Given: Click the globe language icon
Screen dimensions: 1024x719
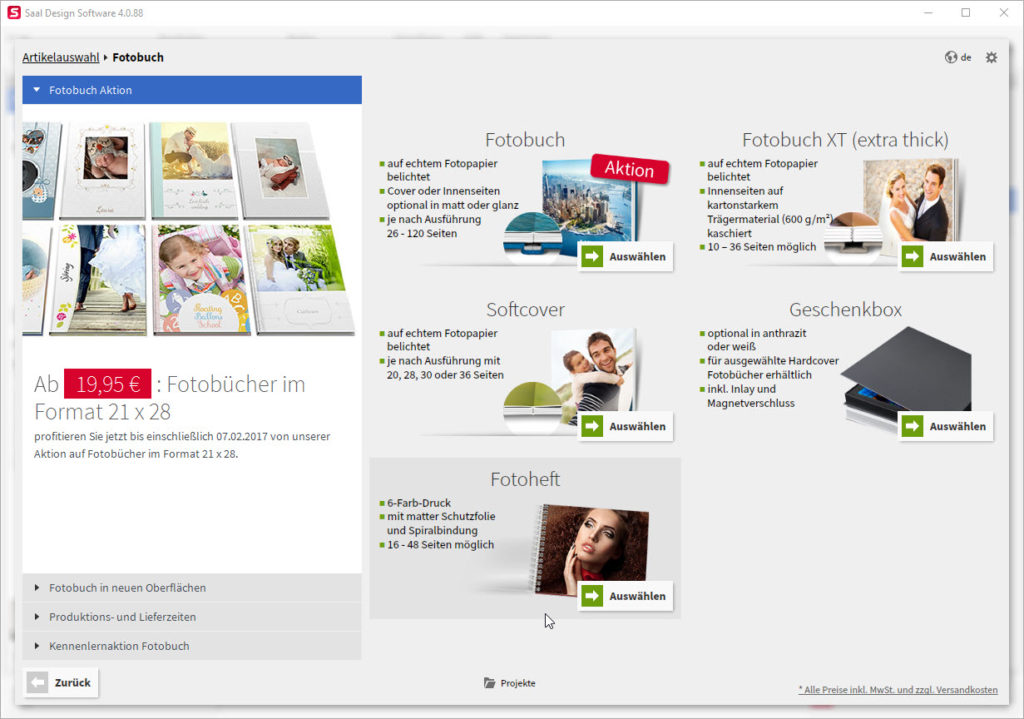Looking at the screenshot, I should click(951, 57).
